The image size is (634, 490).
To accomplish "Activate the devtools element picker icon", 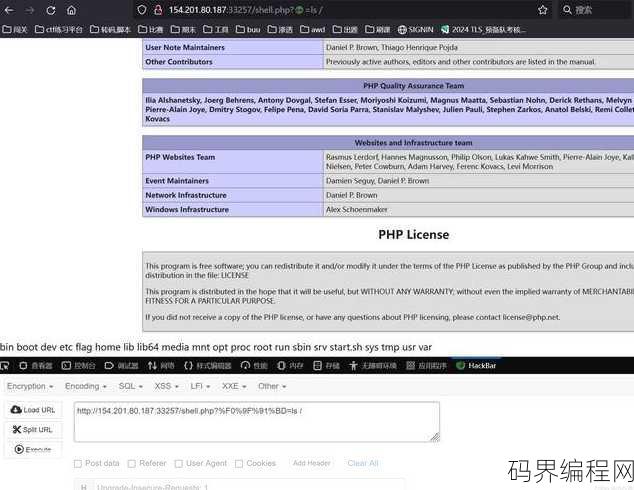I will tap(4, 366).
